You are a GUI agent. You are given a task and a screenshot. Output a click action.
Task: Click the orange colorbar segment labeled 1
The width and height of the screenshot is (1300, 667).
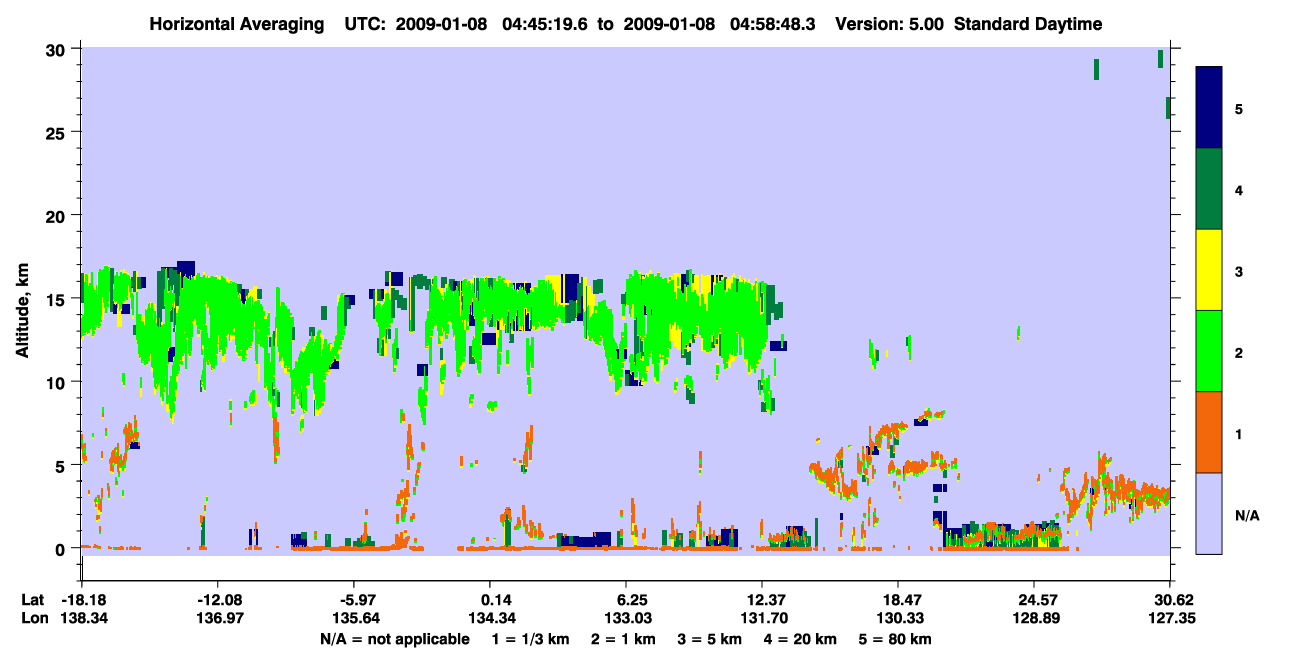point(1209,432)
